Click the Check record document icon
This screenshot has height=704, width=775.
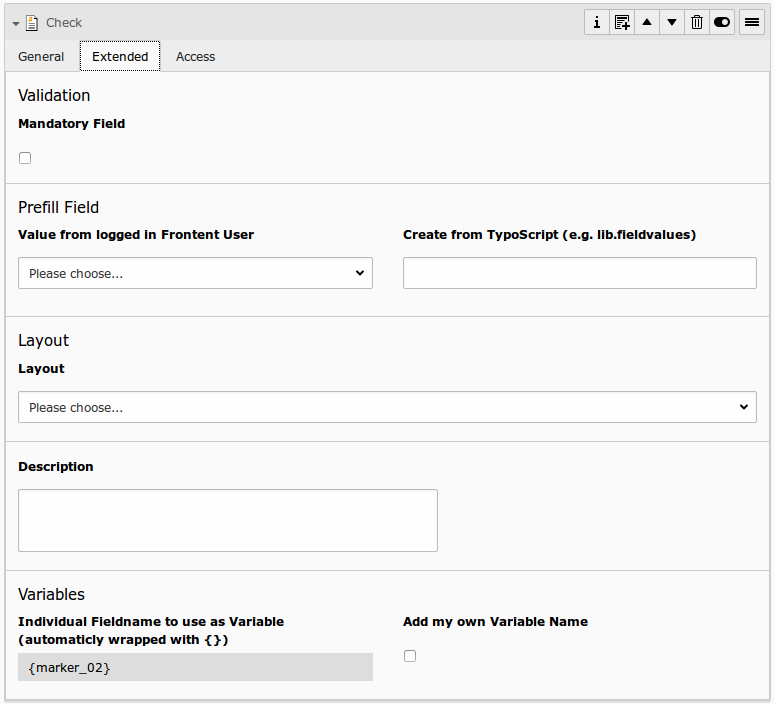point(32,23)
